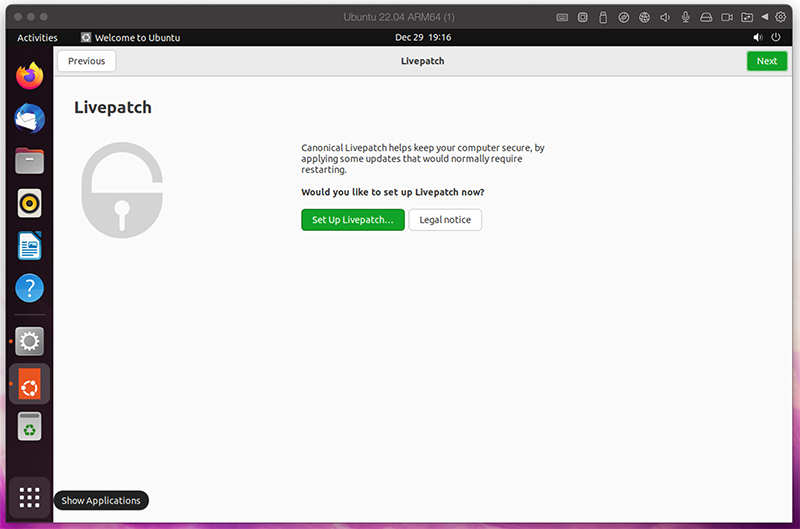Open the hard disk icon in the VM title bar
Image resolution: width=800 pixels, height=529 pixels.
pyautogui.click(x=706, y=17)
